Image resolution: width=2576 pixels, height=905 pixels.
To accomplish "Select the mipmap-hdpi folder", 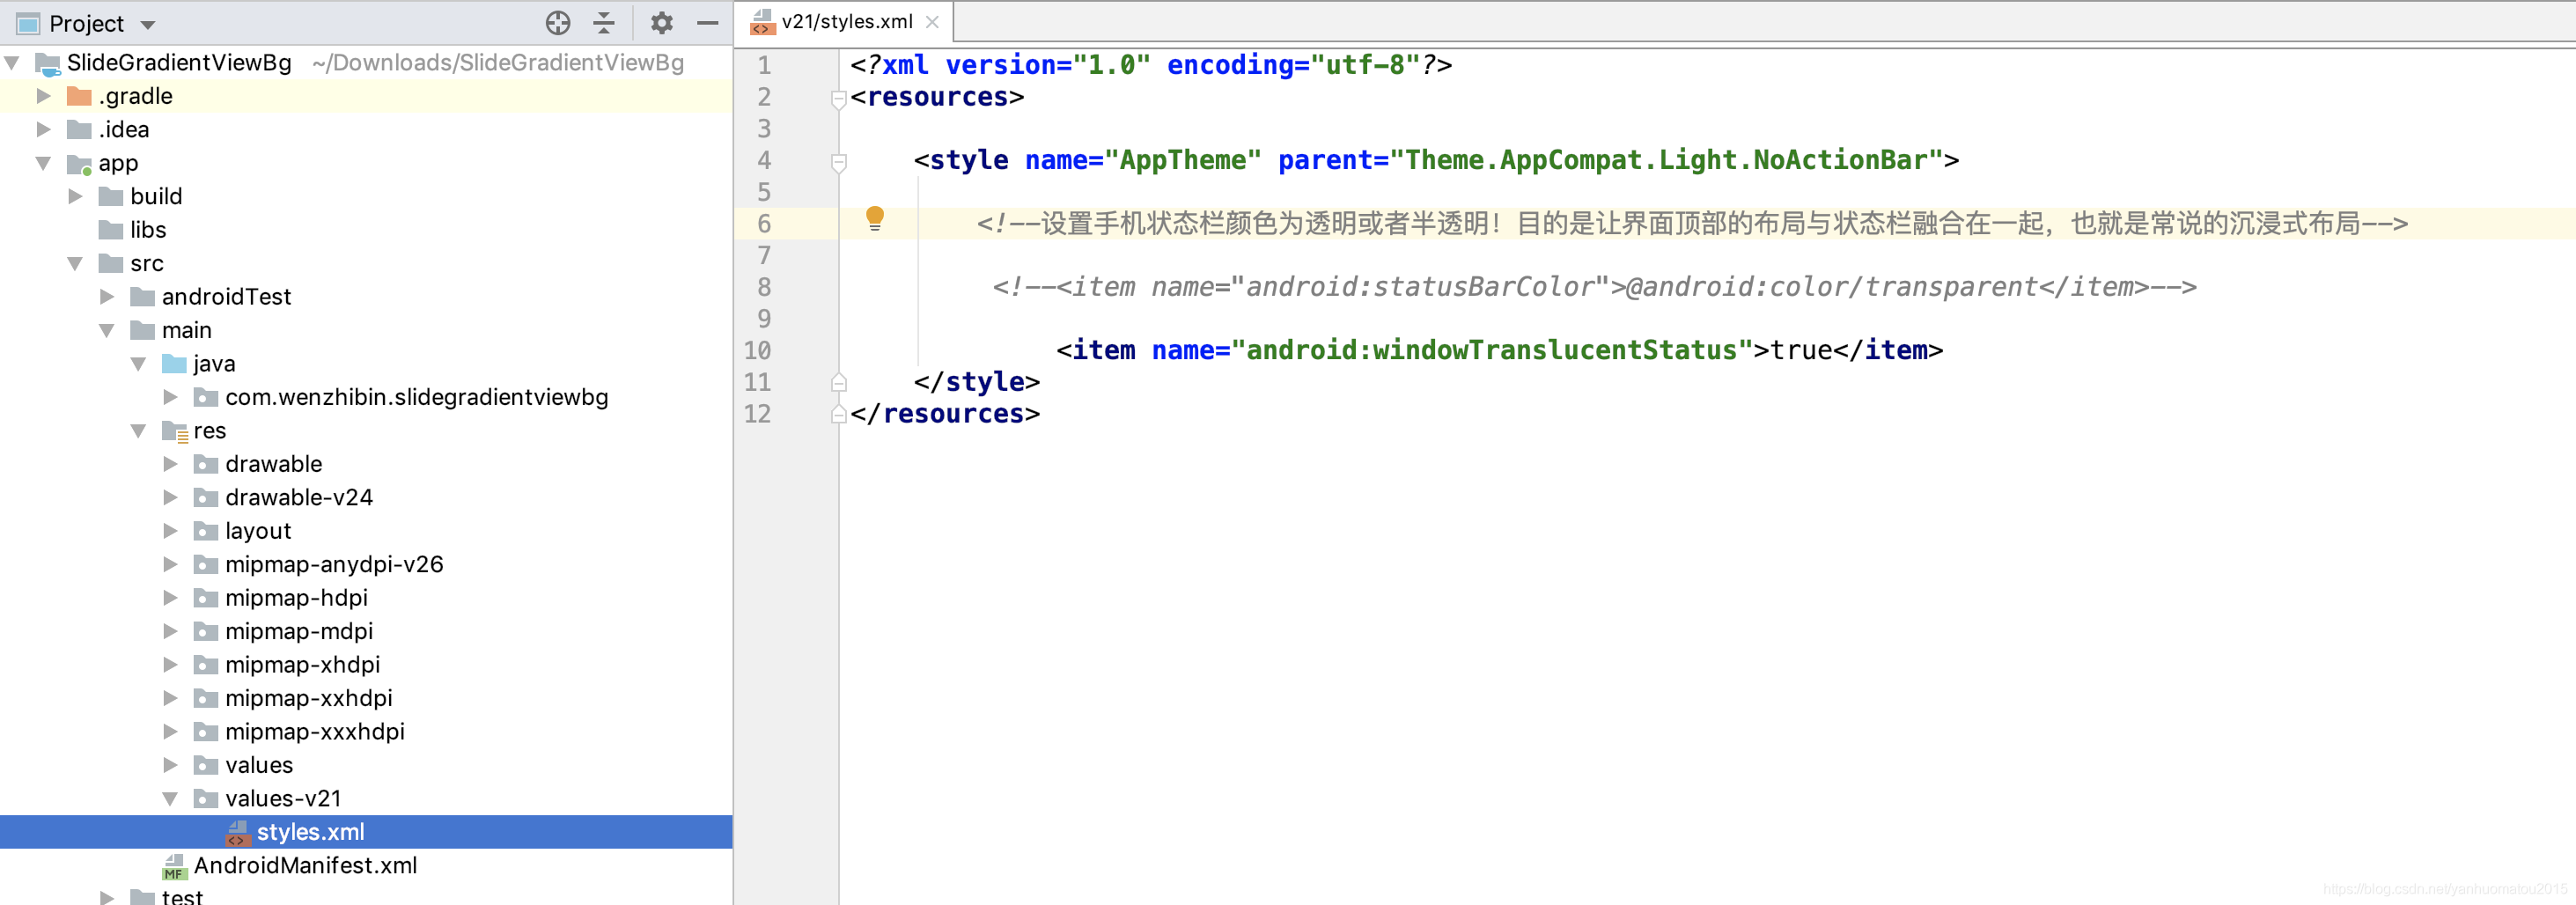I will click(x=296, y=598).
